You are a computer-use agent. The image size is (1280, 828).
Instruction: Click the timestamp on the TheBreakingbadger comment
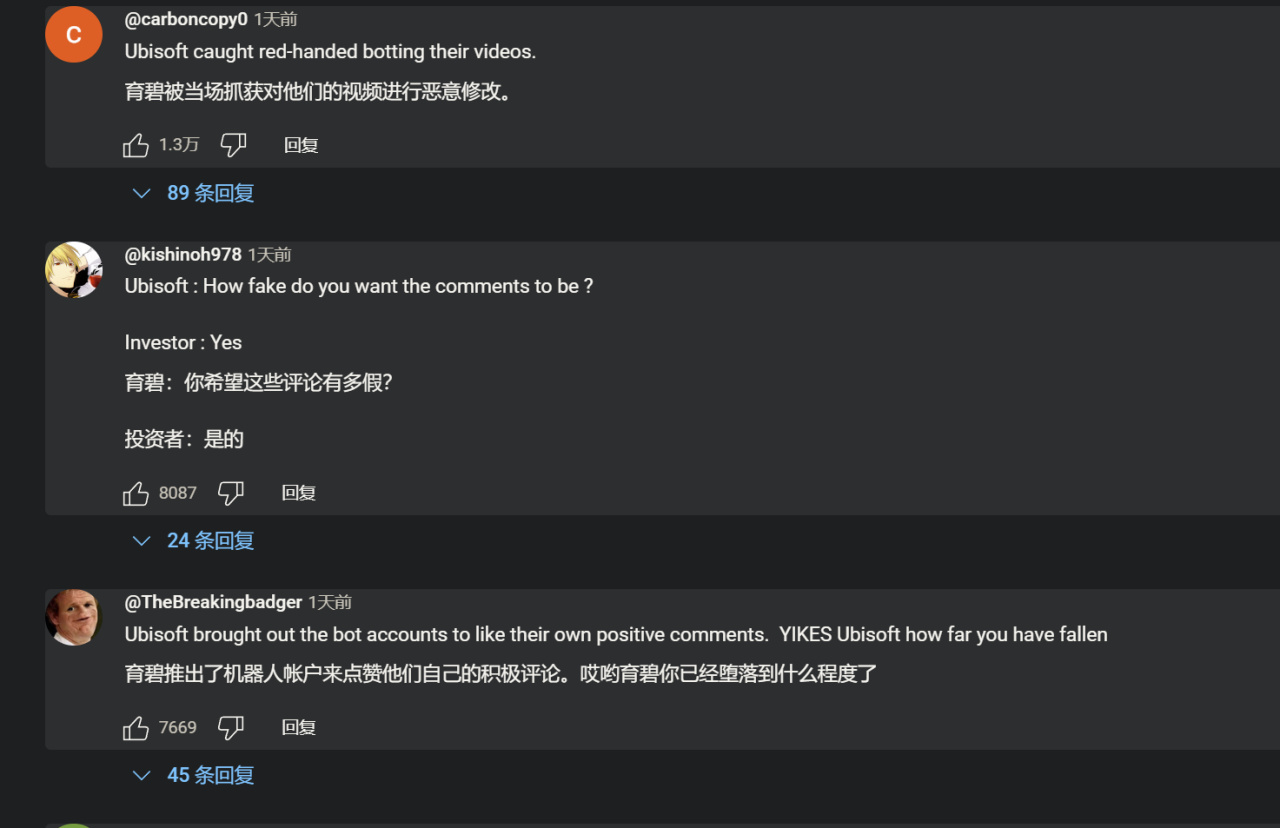330,602
